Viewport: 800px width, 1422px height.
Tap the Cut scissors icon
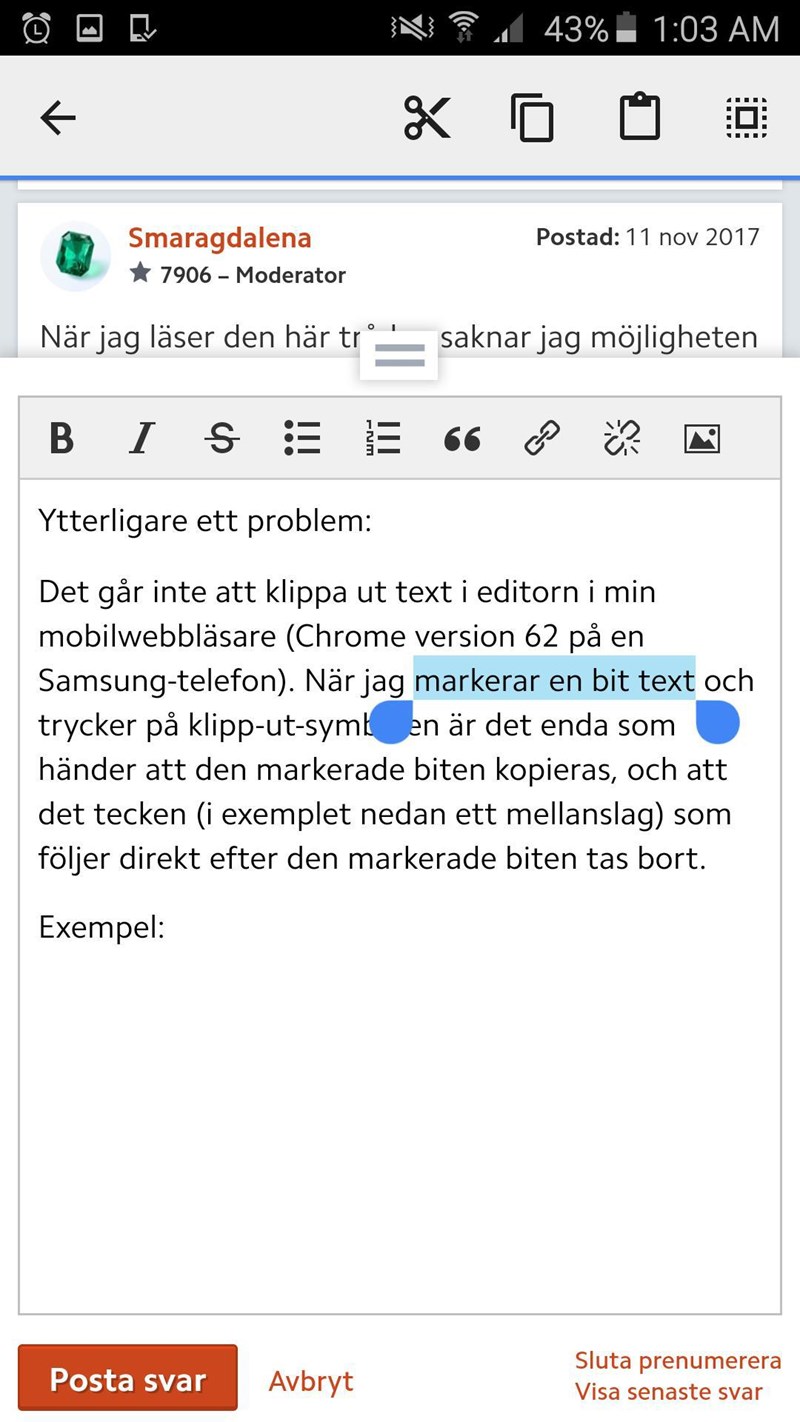427,118
